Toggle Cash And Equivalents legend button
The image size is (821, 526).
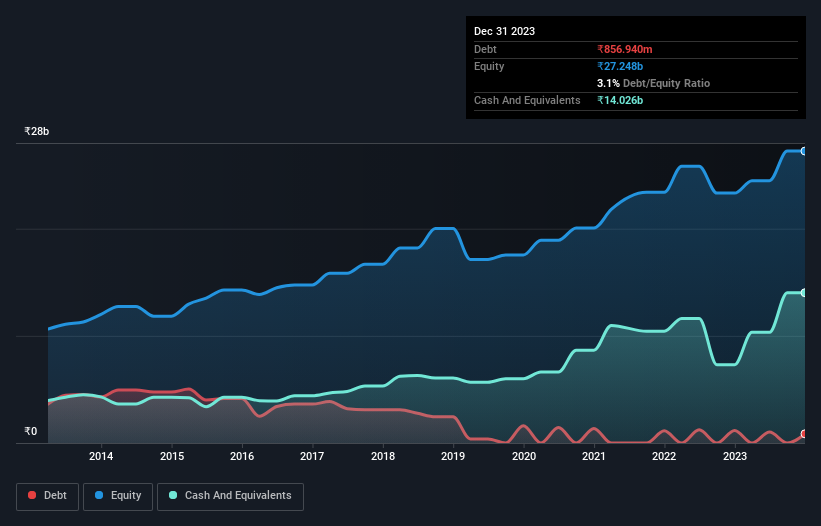tap(230, 496)
